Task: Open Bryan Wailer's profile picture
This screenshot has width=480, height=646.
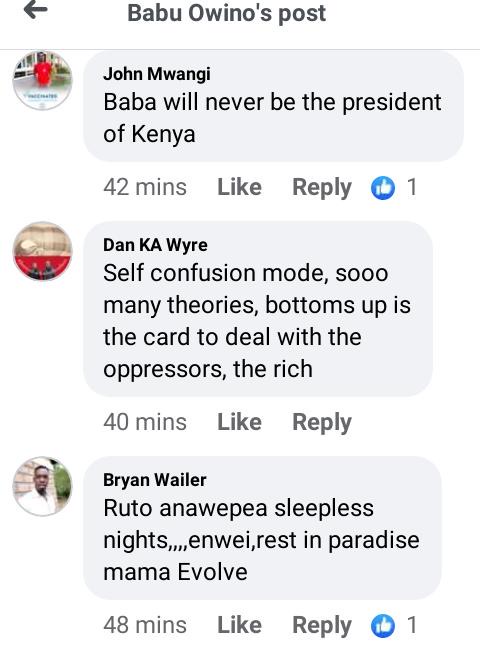Action: pos(43,486)
